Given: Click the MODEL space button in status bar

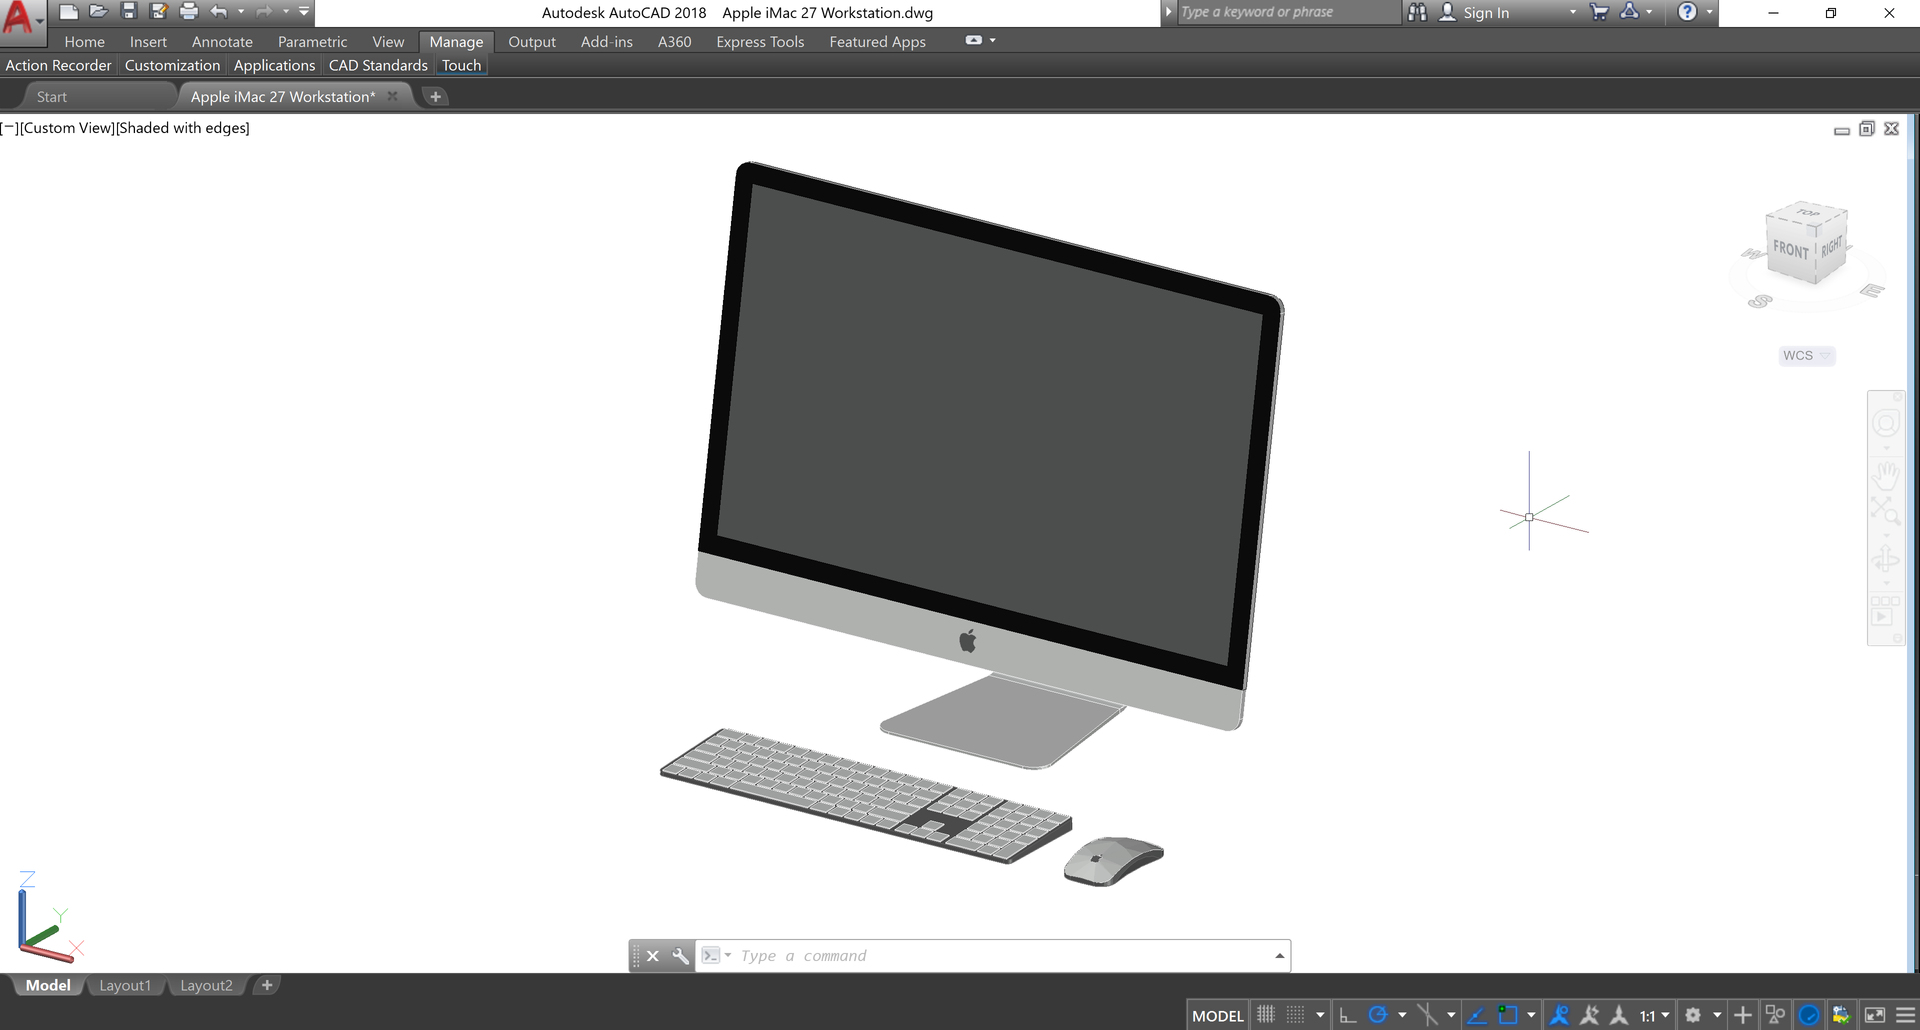Looking at the screenshot, I should coord(1217,1015).
